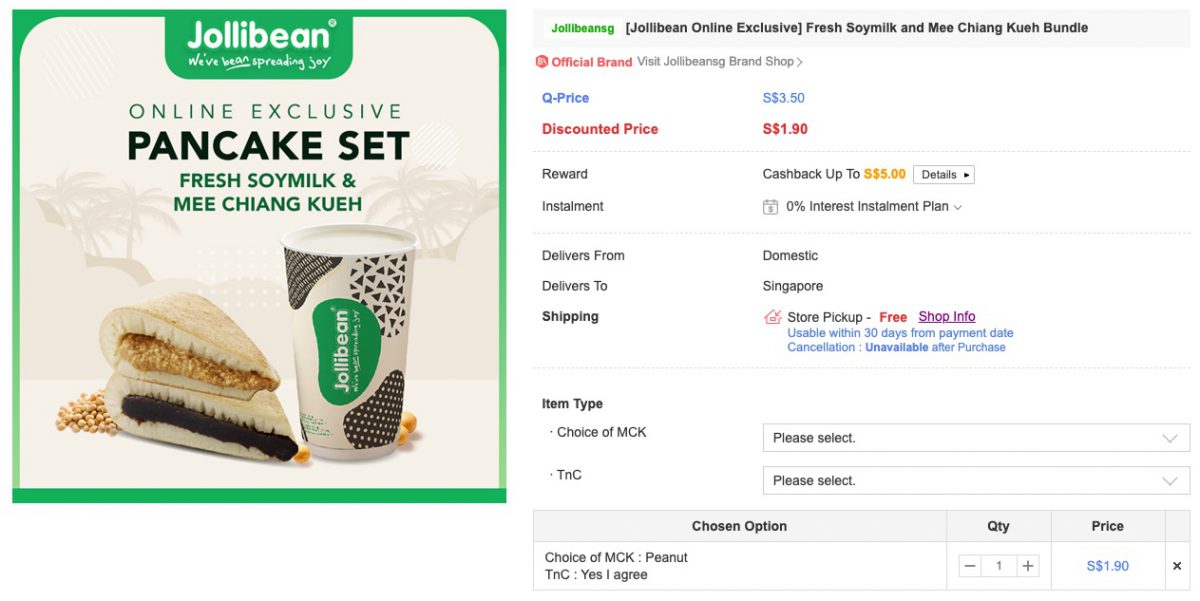
Task: Show cashback reward Details
Action: point(943,175)
